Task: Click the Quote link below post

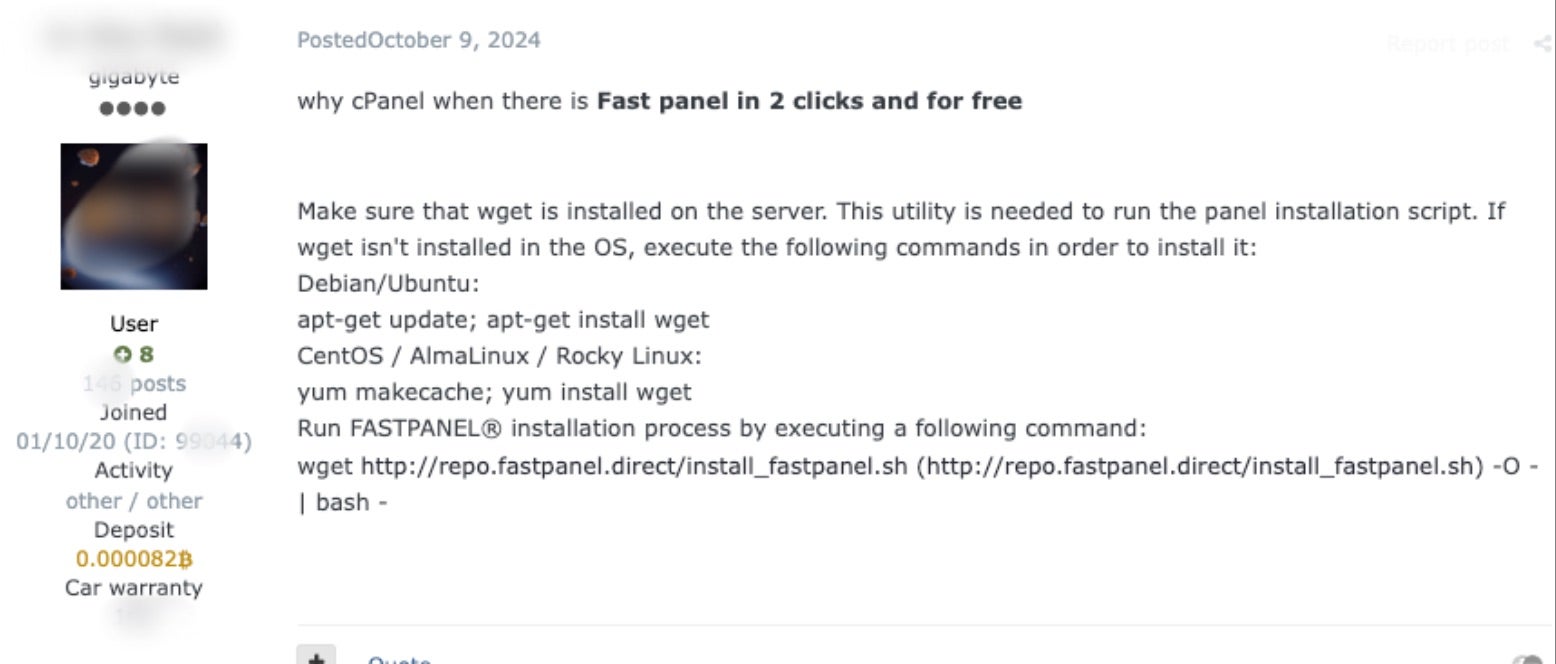Action: (398, 658)
